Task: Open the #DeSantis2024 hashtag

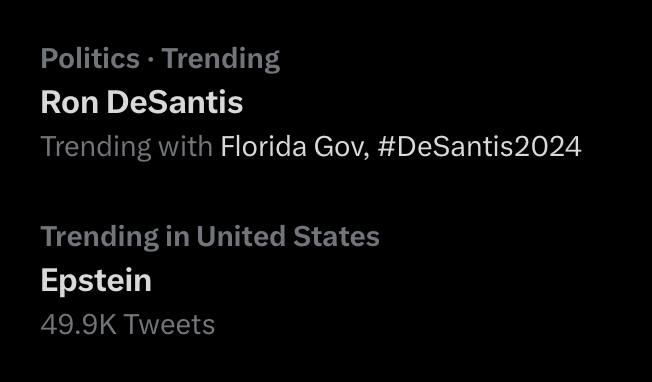Action: click(479, 146)
